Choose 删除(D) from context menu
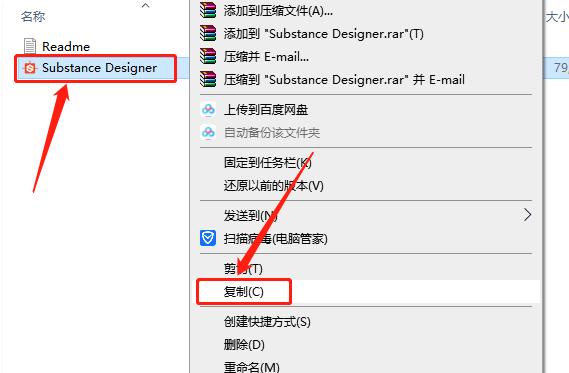This screenshot has width=569, height=373. 366,344
